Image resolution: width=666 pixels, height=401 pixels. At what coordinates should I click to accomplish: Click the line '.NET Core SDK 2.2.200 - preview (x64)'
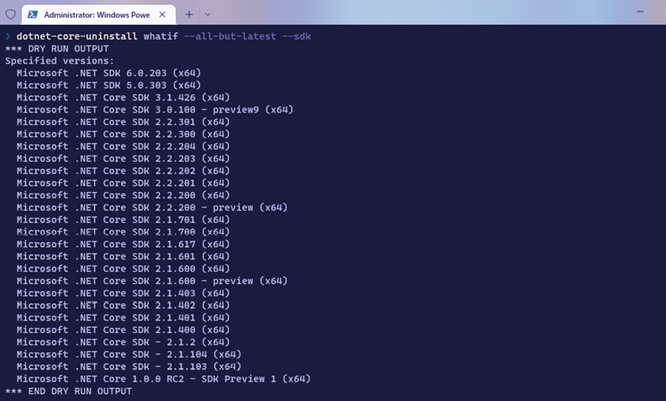pos(152,208)
